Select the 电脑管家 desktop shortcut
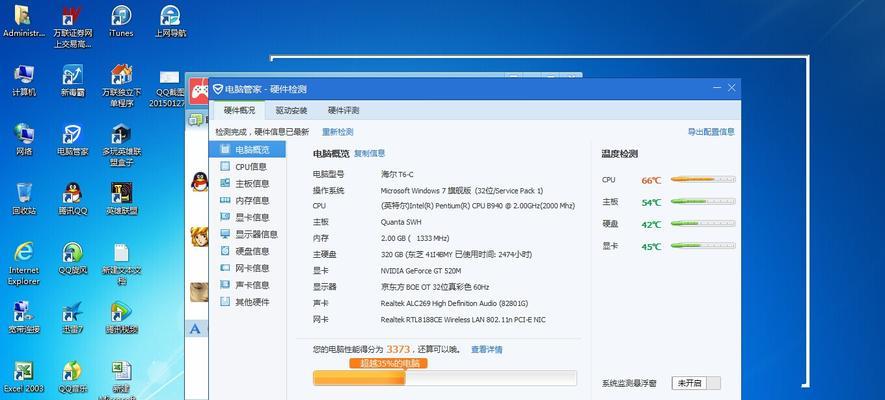The image size is (885, 400). [72, 139]
